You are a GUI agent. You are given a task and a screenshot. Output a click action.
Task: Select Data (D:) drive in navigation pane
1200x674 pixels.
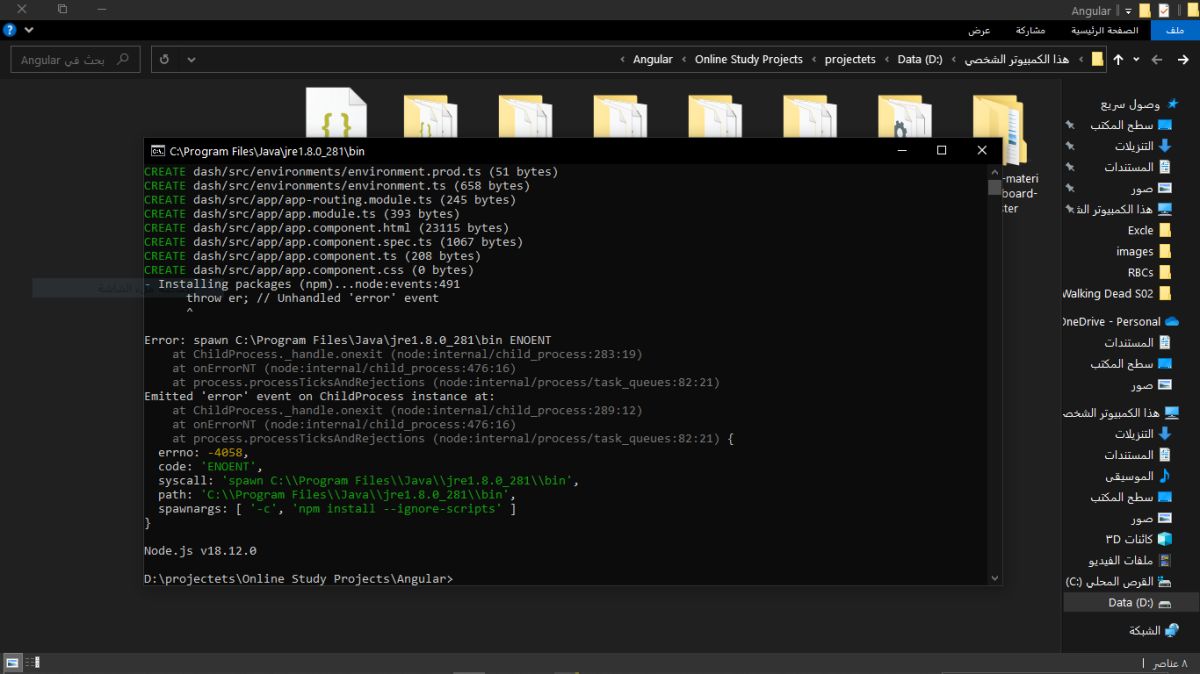[1131, 603]
